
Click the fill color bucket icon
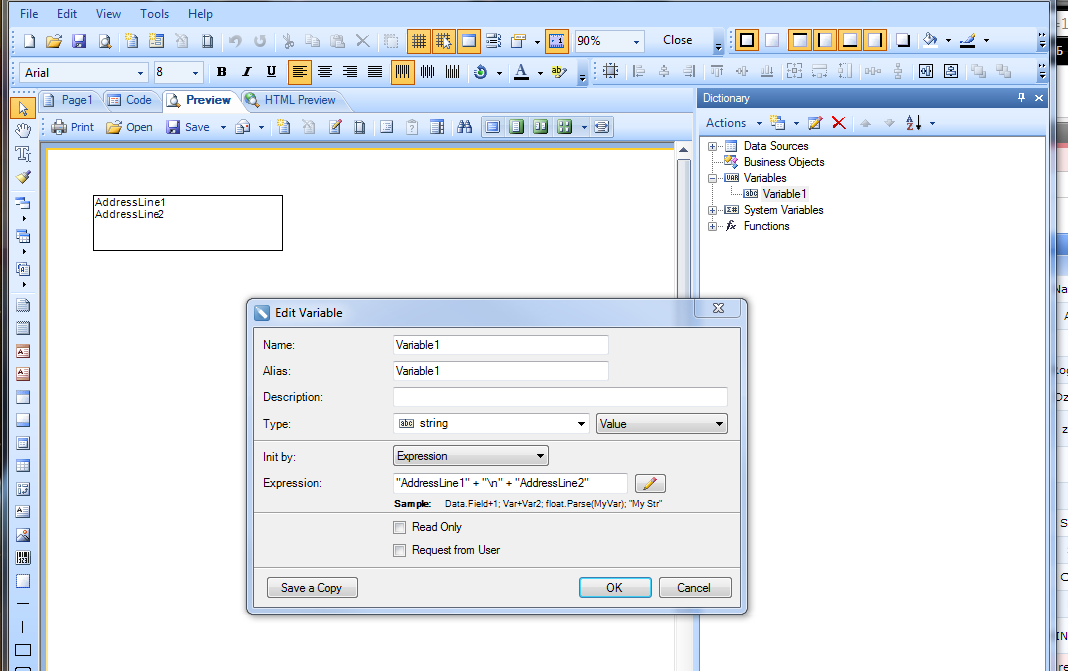click(930, 40)
